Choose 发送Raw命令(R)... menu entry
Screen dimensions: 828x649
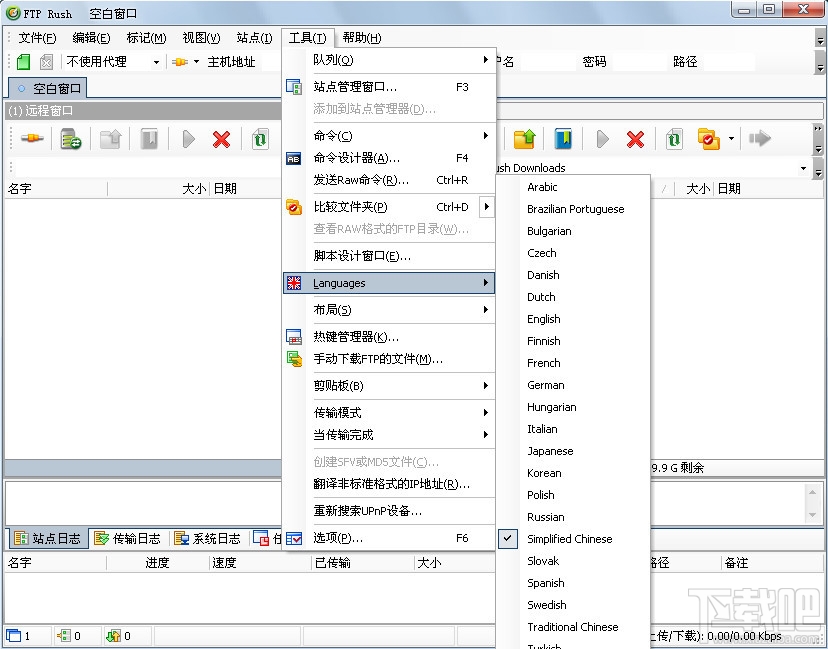click(389, 180)
